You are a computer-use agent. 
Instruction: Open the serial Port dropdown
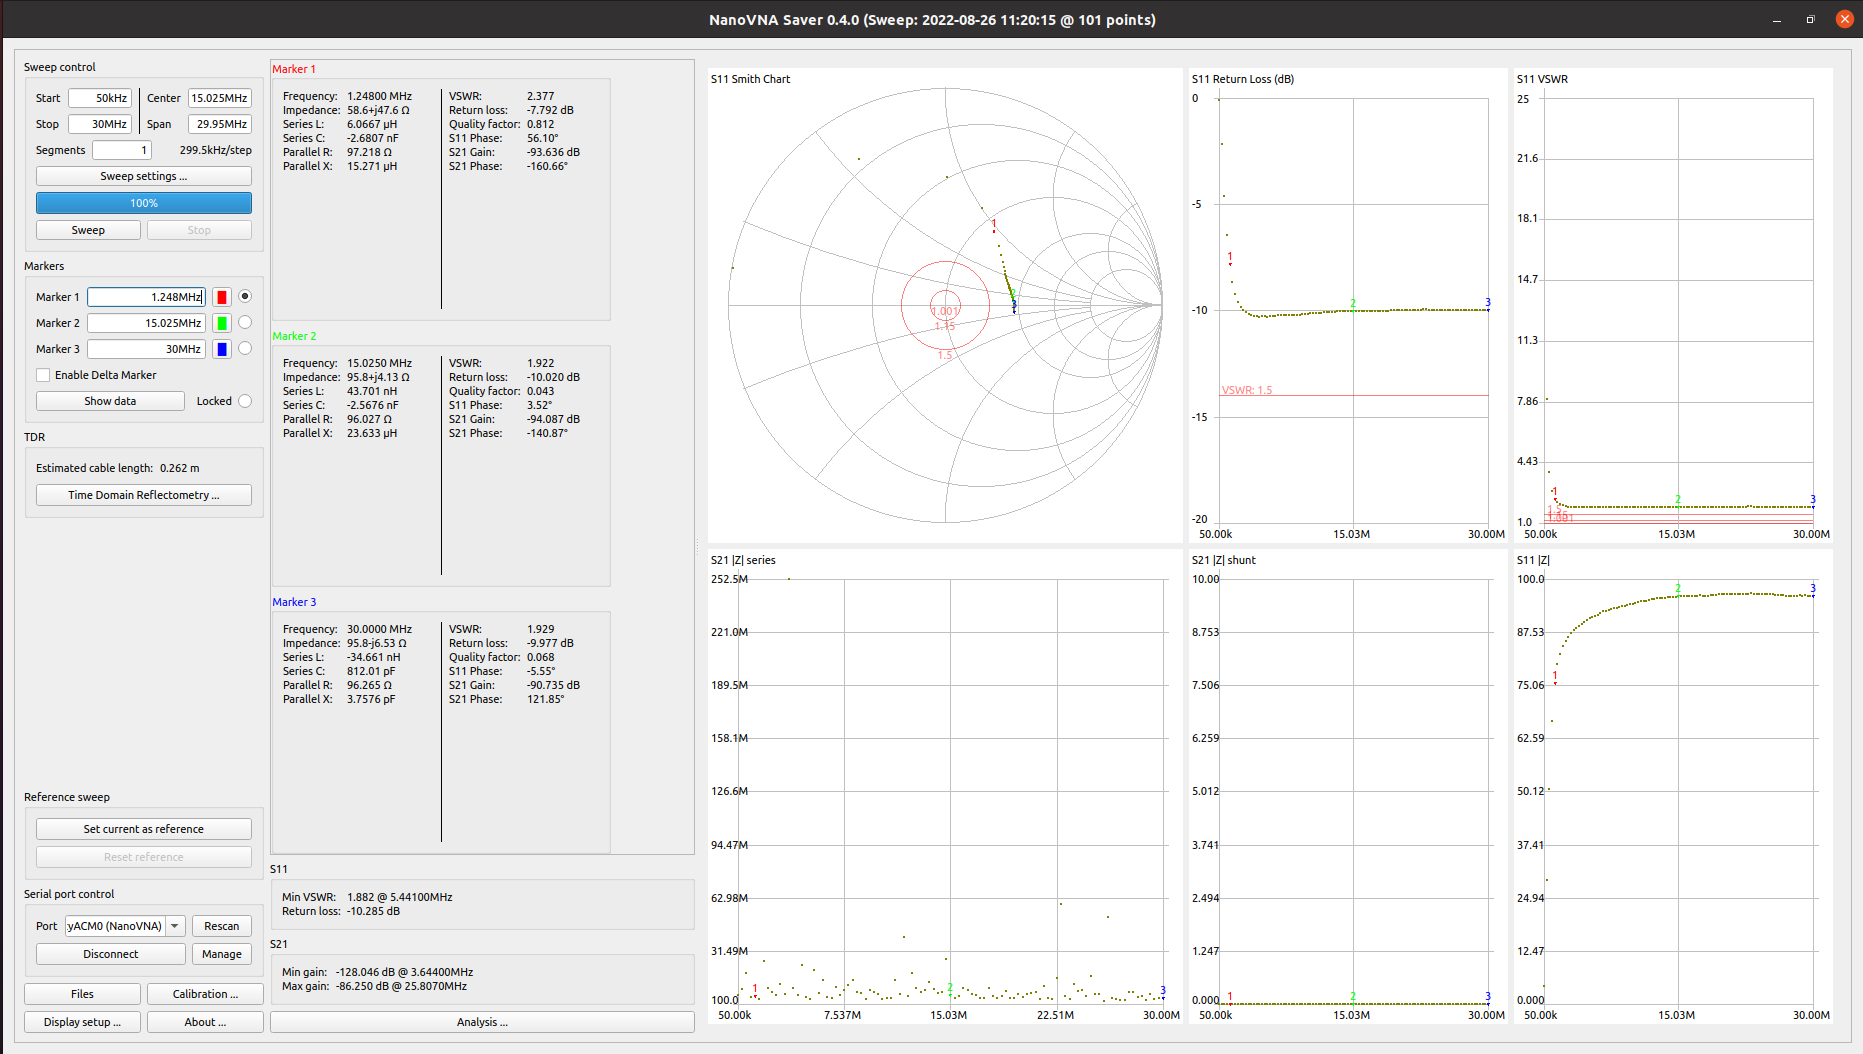click(125, 926)
